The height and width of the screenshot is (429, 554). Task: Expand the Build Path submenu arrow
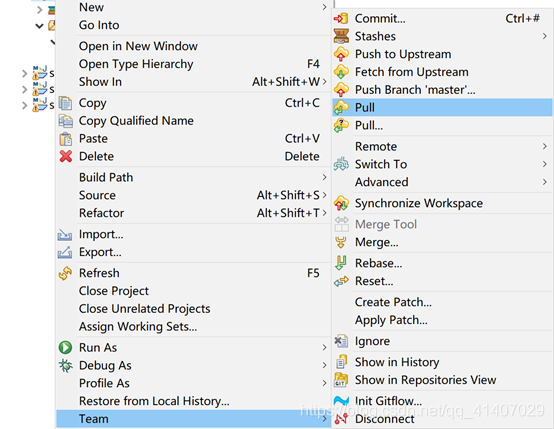tap(324, 177)
